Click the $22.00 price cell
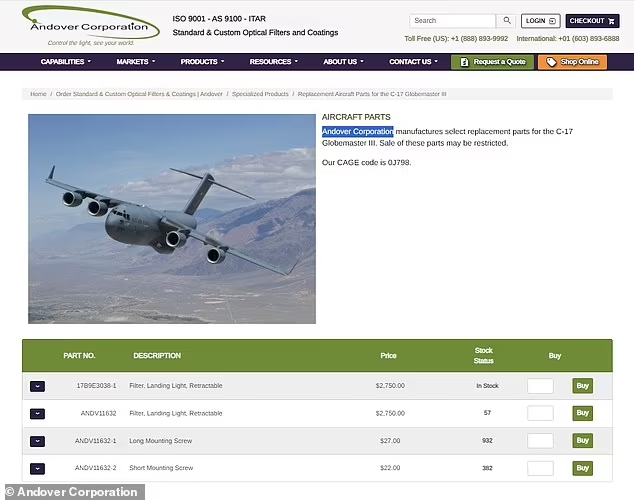The image size is (634, 500). [390, 468]
